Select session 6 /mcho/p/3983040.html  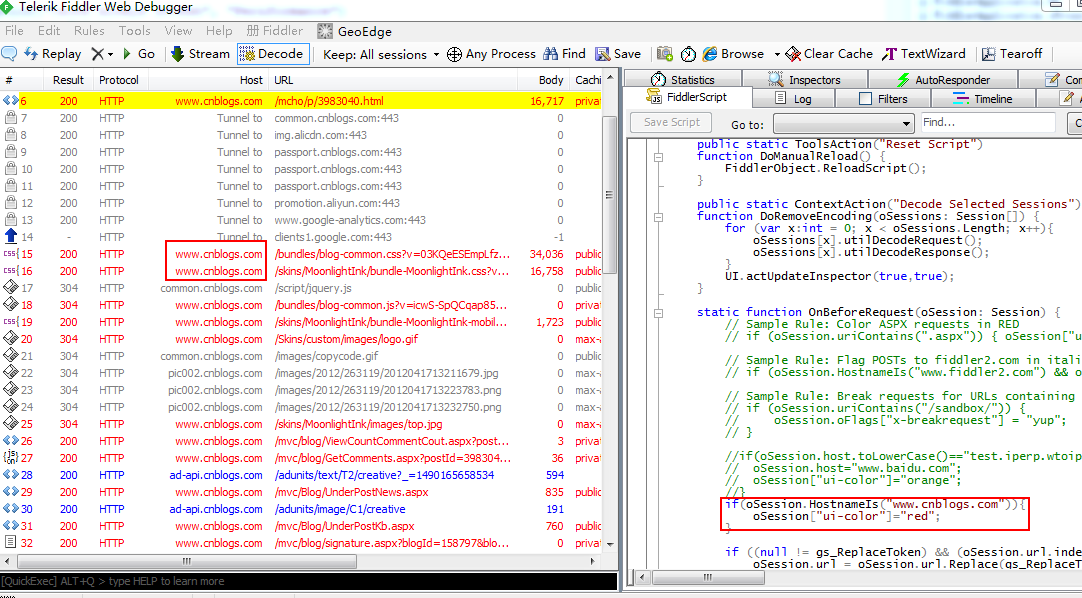tap(301, 101)
